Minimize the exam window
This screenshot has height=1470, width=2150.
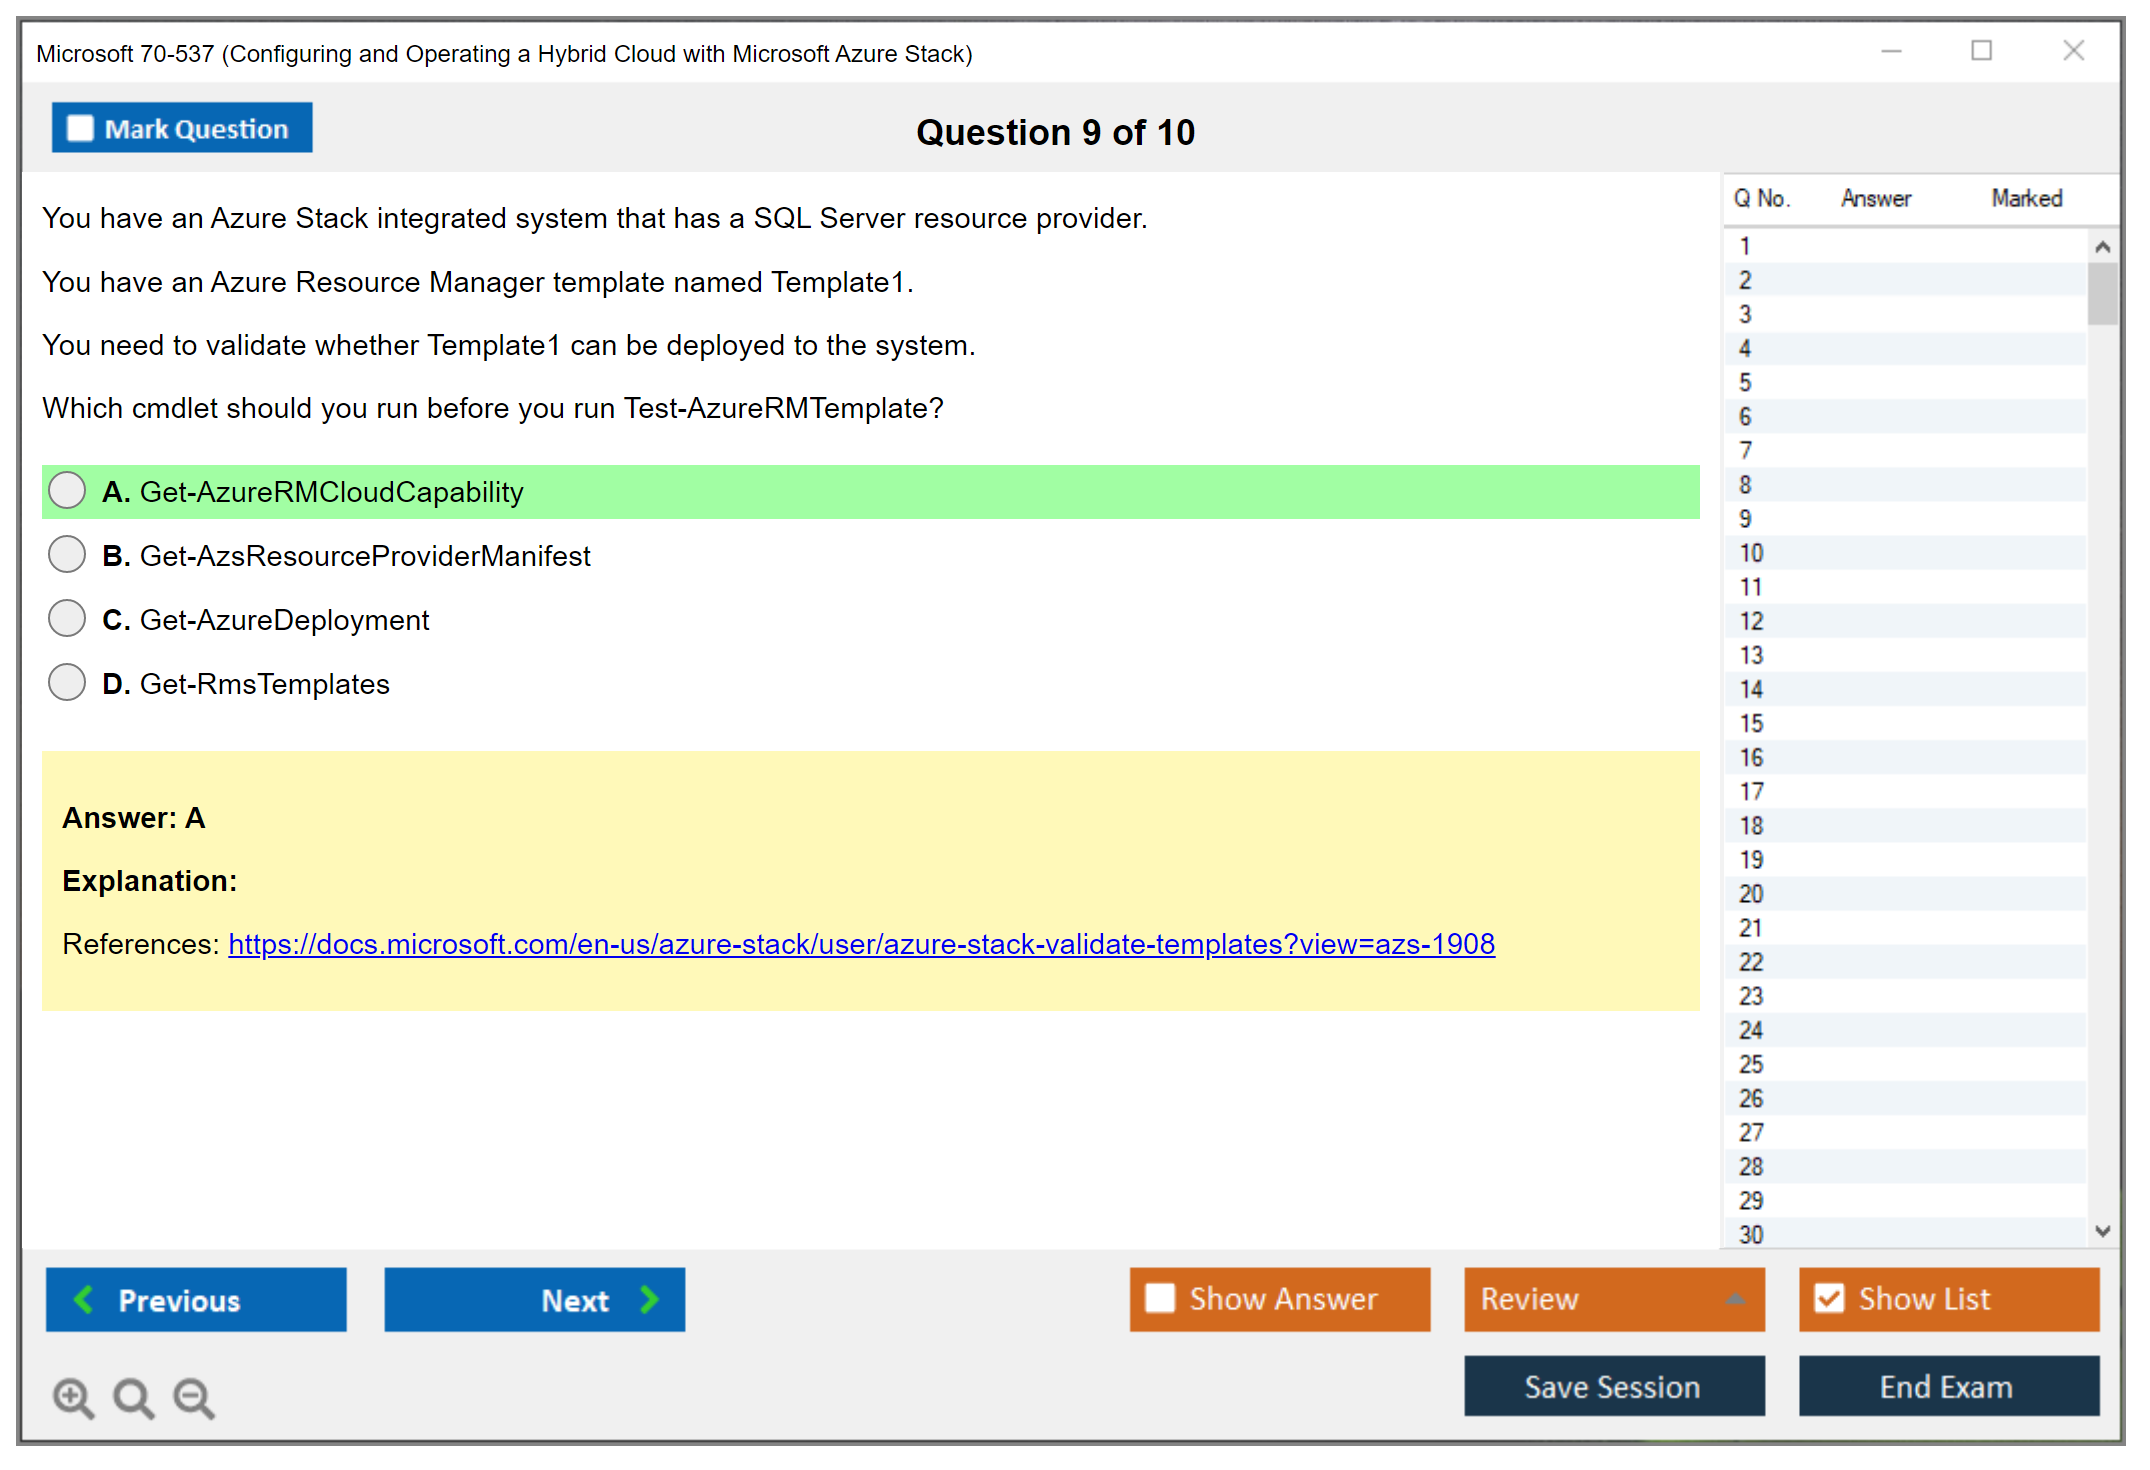[1891, 51]
